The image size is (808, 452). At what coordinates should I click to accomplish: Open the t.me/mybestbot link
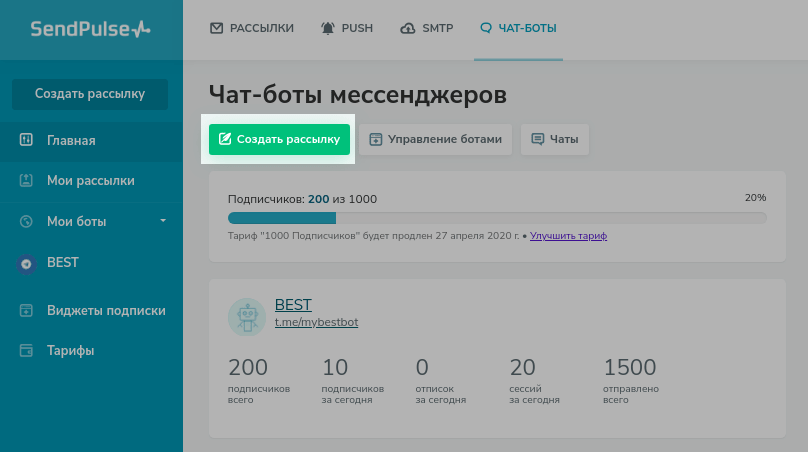316,322
